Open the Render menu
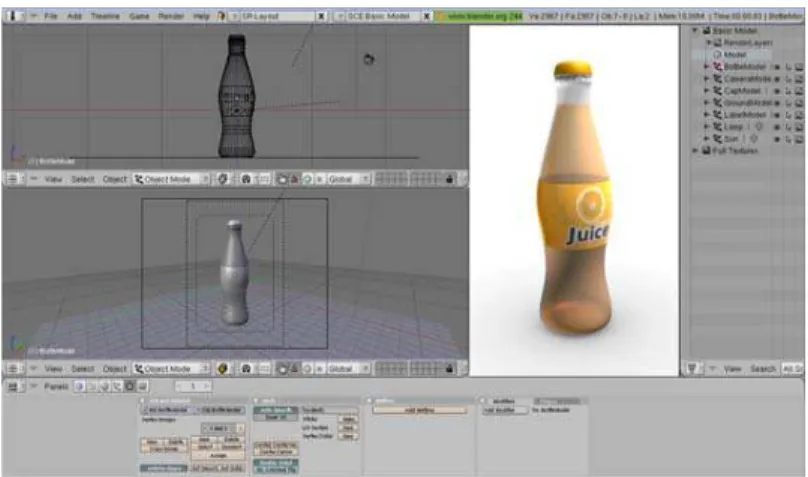 [x=171, y=16]
